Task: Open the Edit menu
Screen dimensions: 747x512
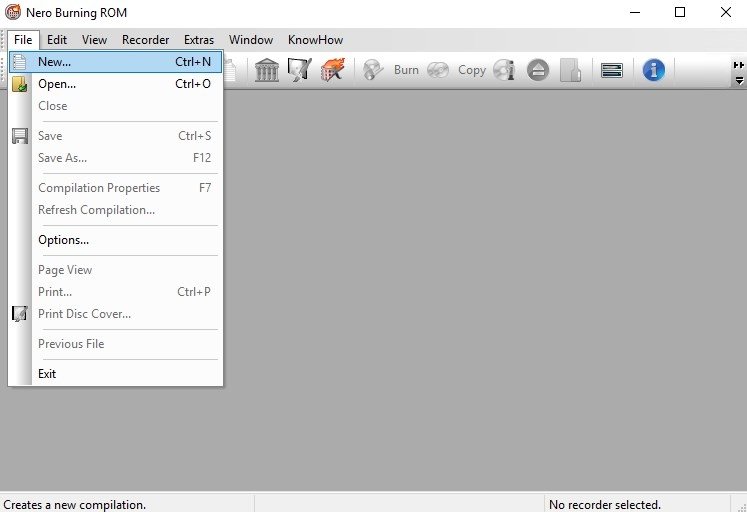Action: 57,40
